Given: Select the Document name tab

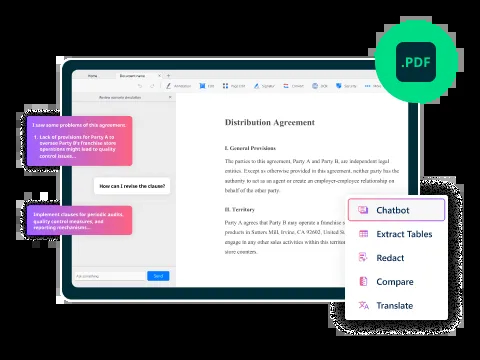Looking at the screenshot, I should pyautogui.click(x=132, y=76).
